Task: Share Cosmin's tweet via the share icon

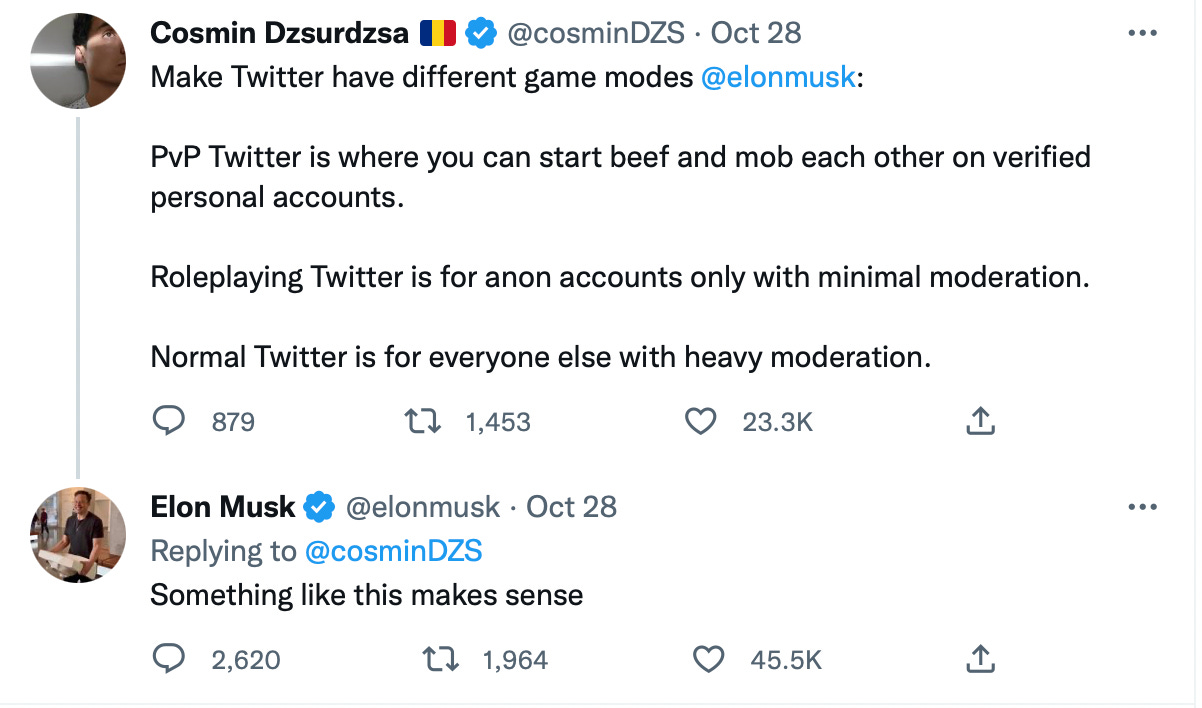Action: 981,422
